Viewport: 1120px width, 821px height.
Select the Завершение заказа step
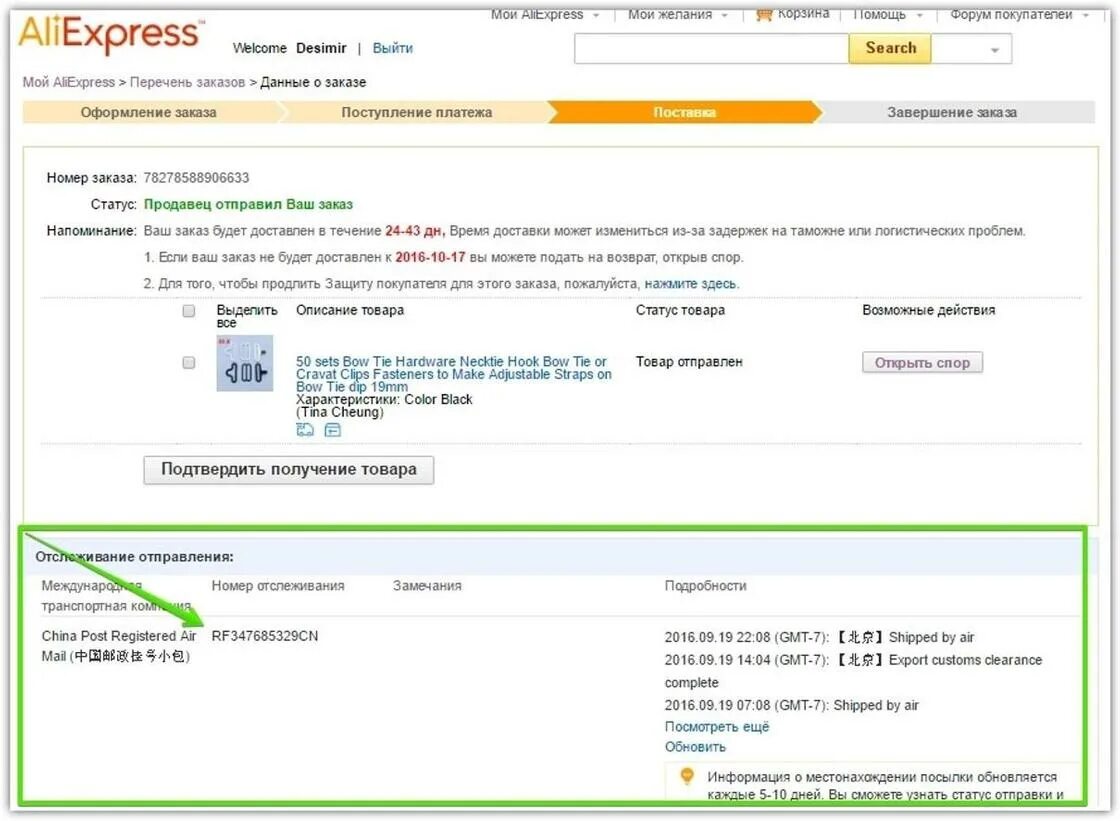coord(952,112)
